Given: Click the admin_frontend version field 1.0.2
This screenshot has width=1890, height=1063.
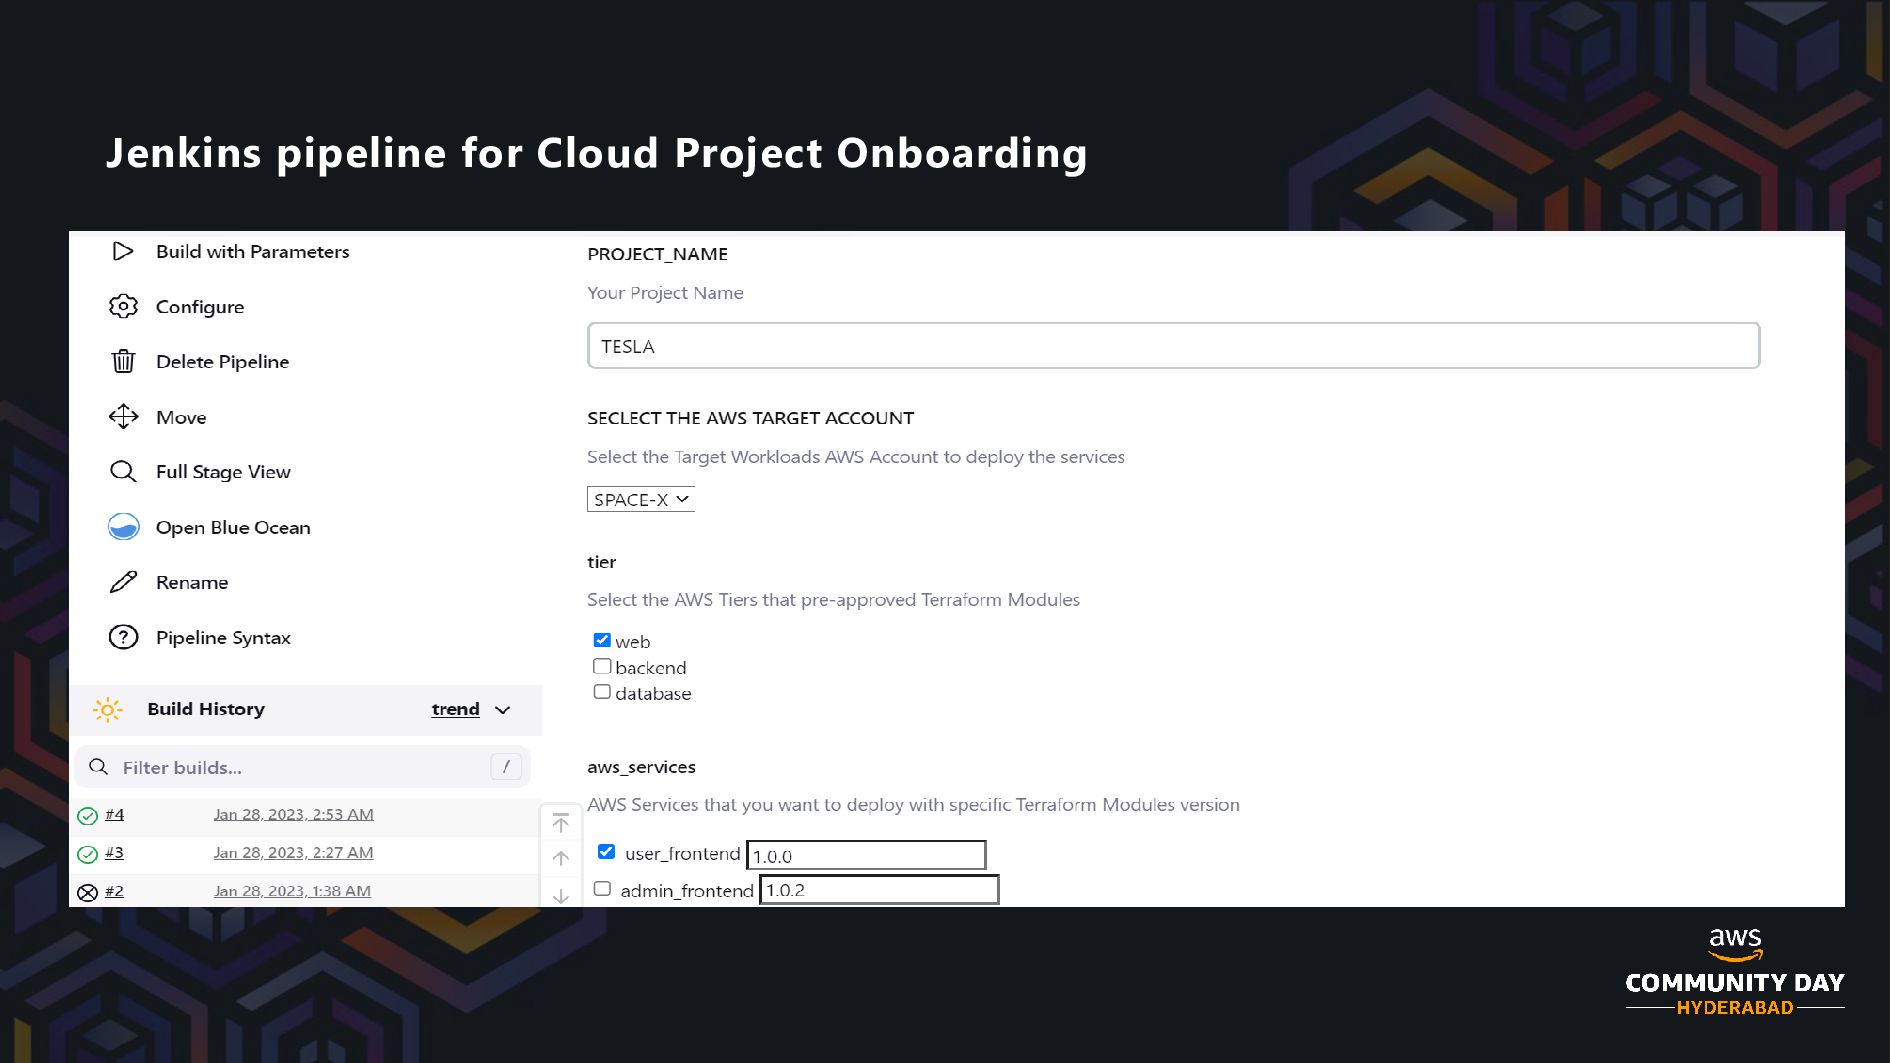Looking at the screenshot, I should pyautogui.click(x=879, y=889).
